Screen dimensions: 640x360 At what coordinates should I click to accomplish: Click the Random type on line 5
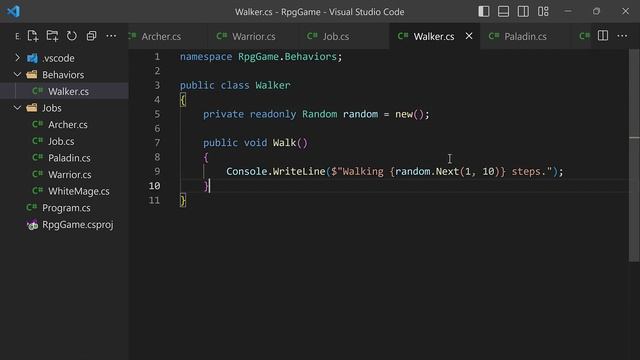click(320, 114)
